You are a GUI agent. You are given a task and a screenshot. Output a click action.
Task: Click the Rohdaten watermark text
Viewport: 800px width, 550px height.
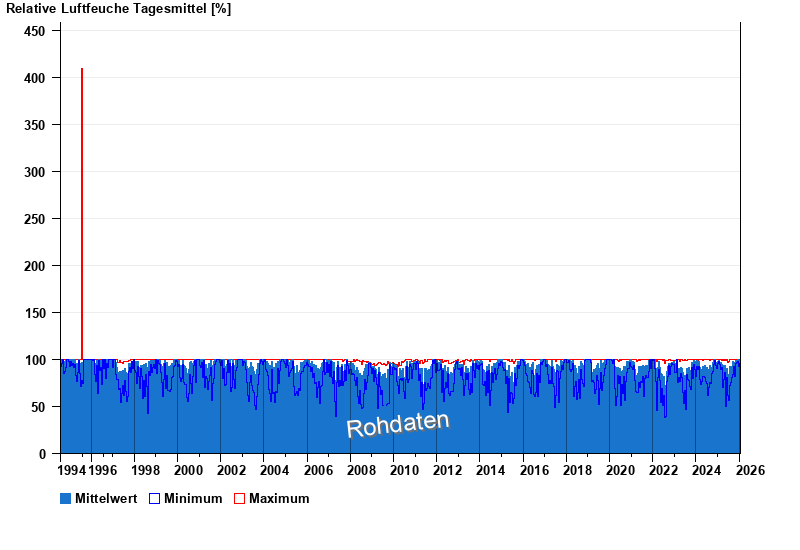coord(398,424)
